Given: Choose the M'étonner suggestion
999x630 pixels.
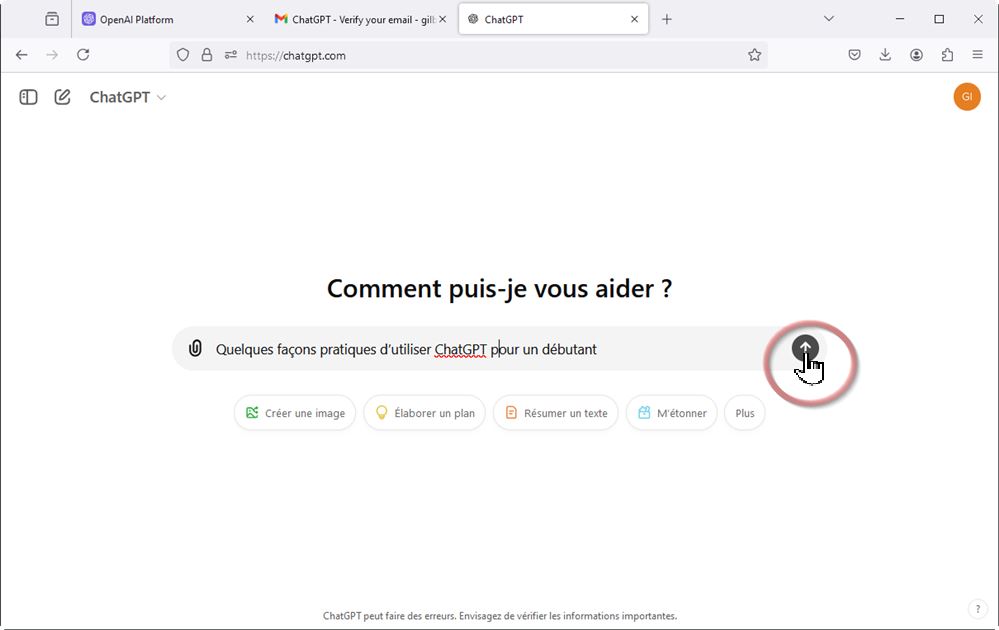Looking at the screenshot, I should coord(672,413).
